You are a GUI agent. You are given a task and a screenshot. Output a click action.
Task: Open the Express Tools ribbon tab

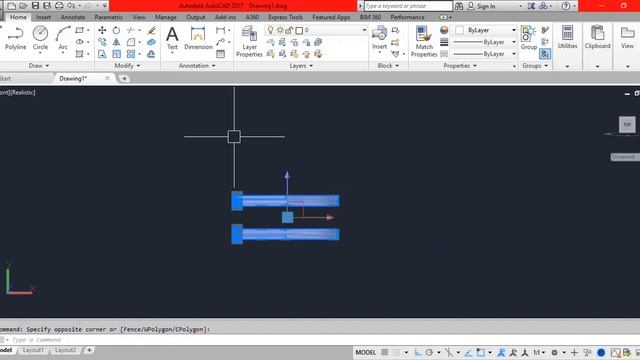click(285, 17)
